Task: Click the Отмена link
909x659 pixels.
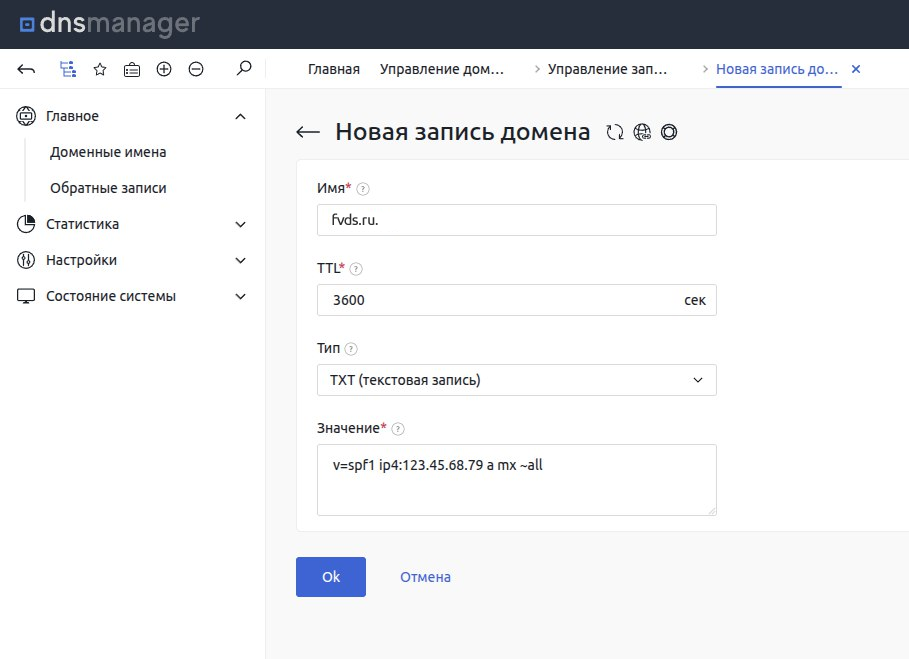Action: [425, 577]
